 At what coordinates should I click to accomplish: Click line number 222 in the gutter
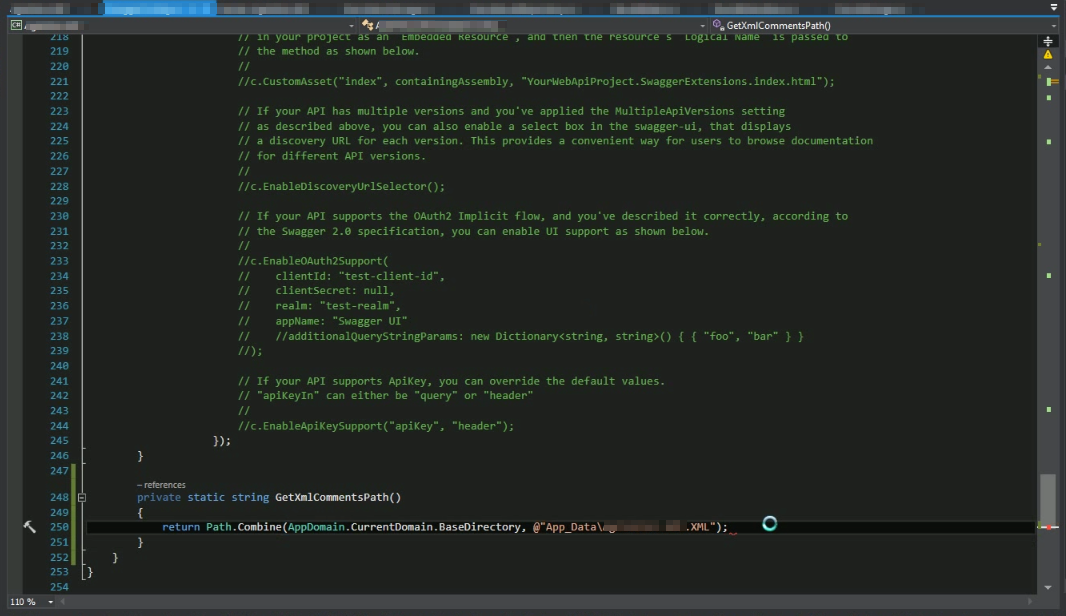click(x=59, y=97)
